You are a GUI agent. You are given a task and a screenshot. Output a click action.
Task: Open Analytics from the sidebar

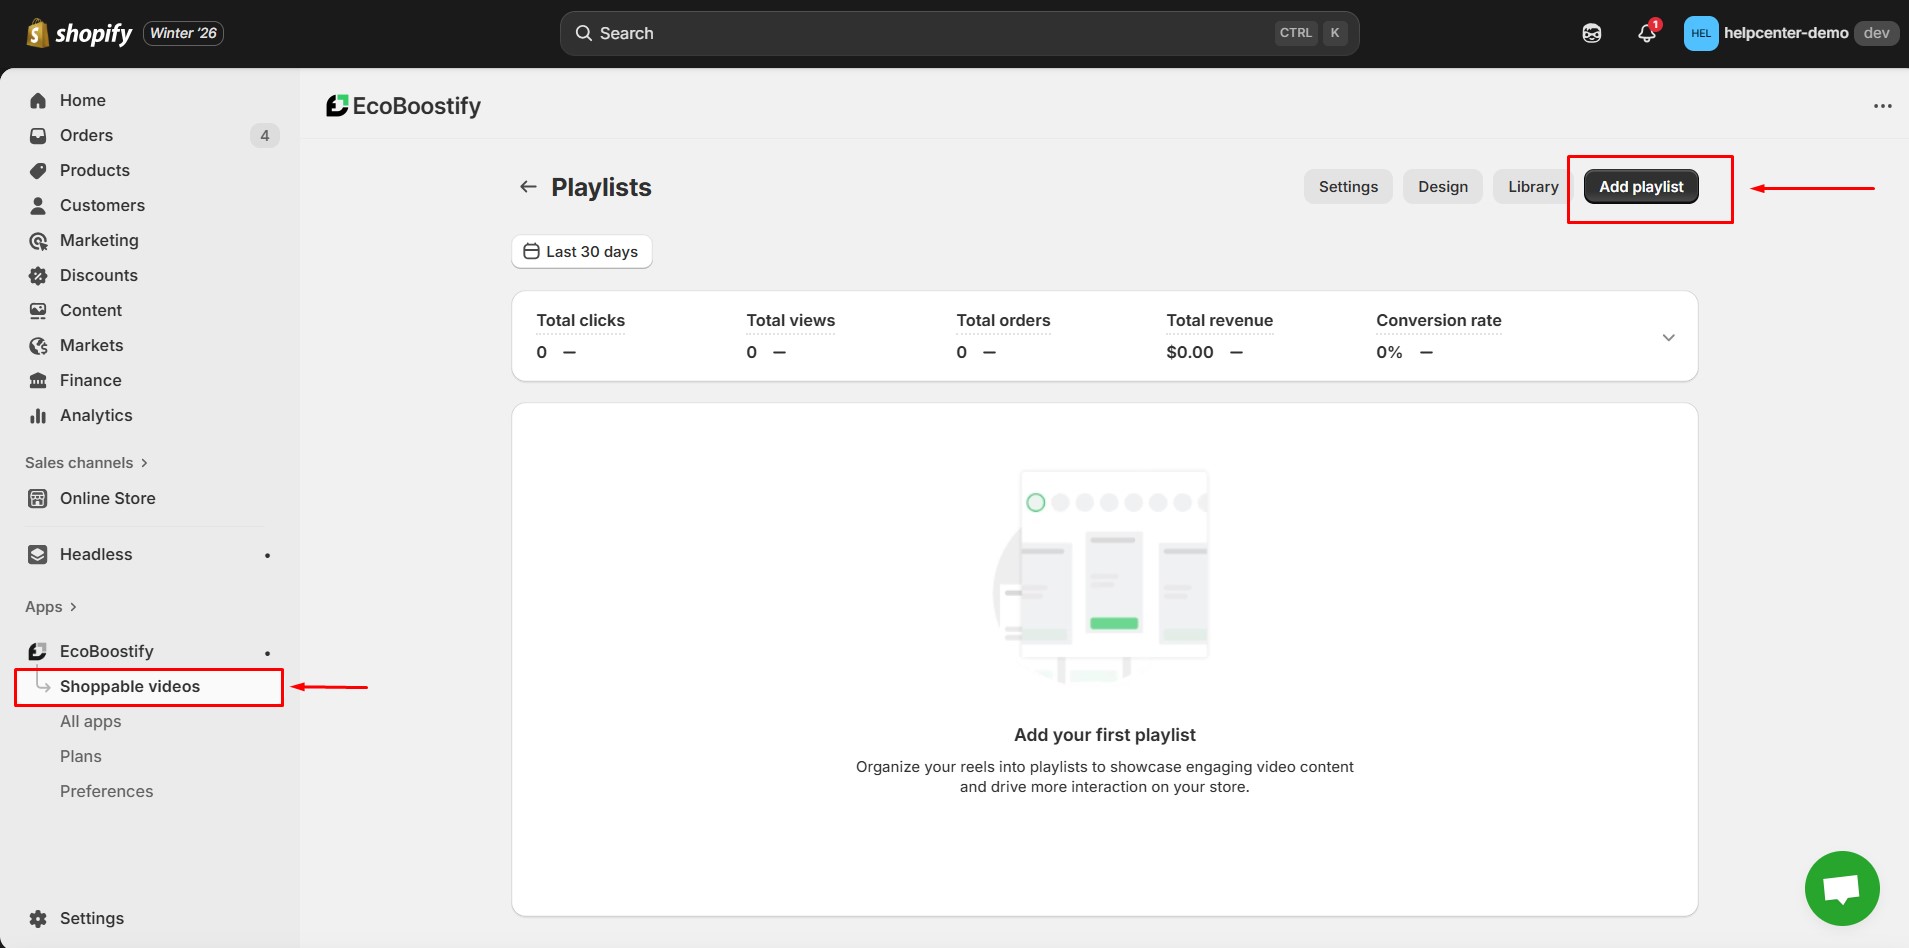[x=96, y=415]
